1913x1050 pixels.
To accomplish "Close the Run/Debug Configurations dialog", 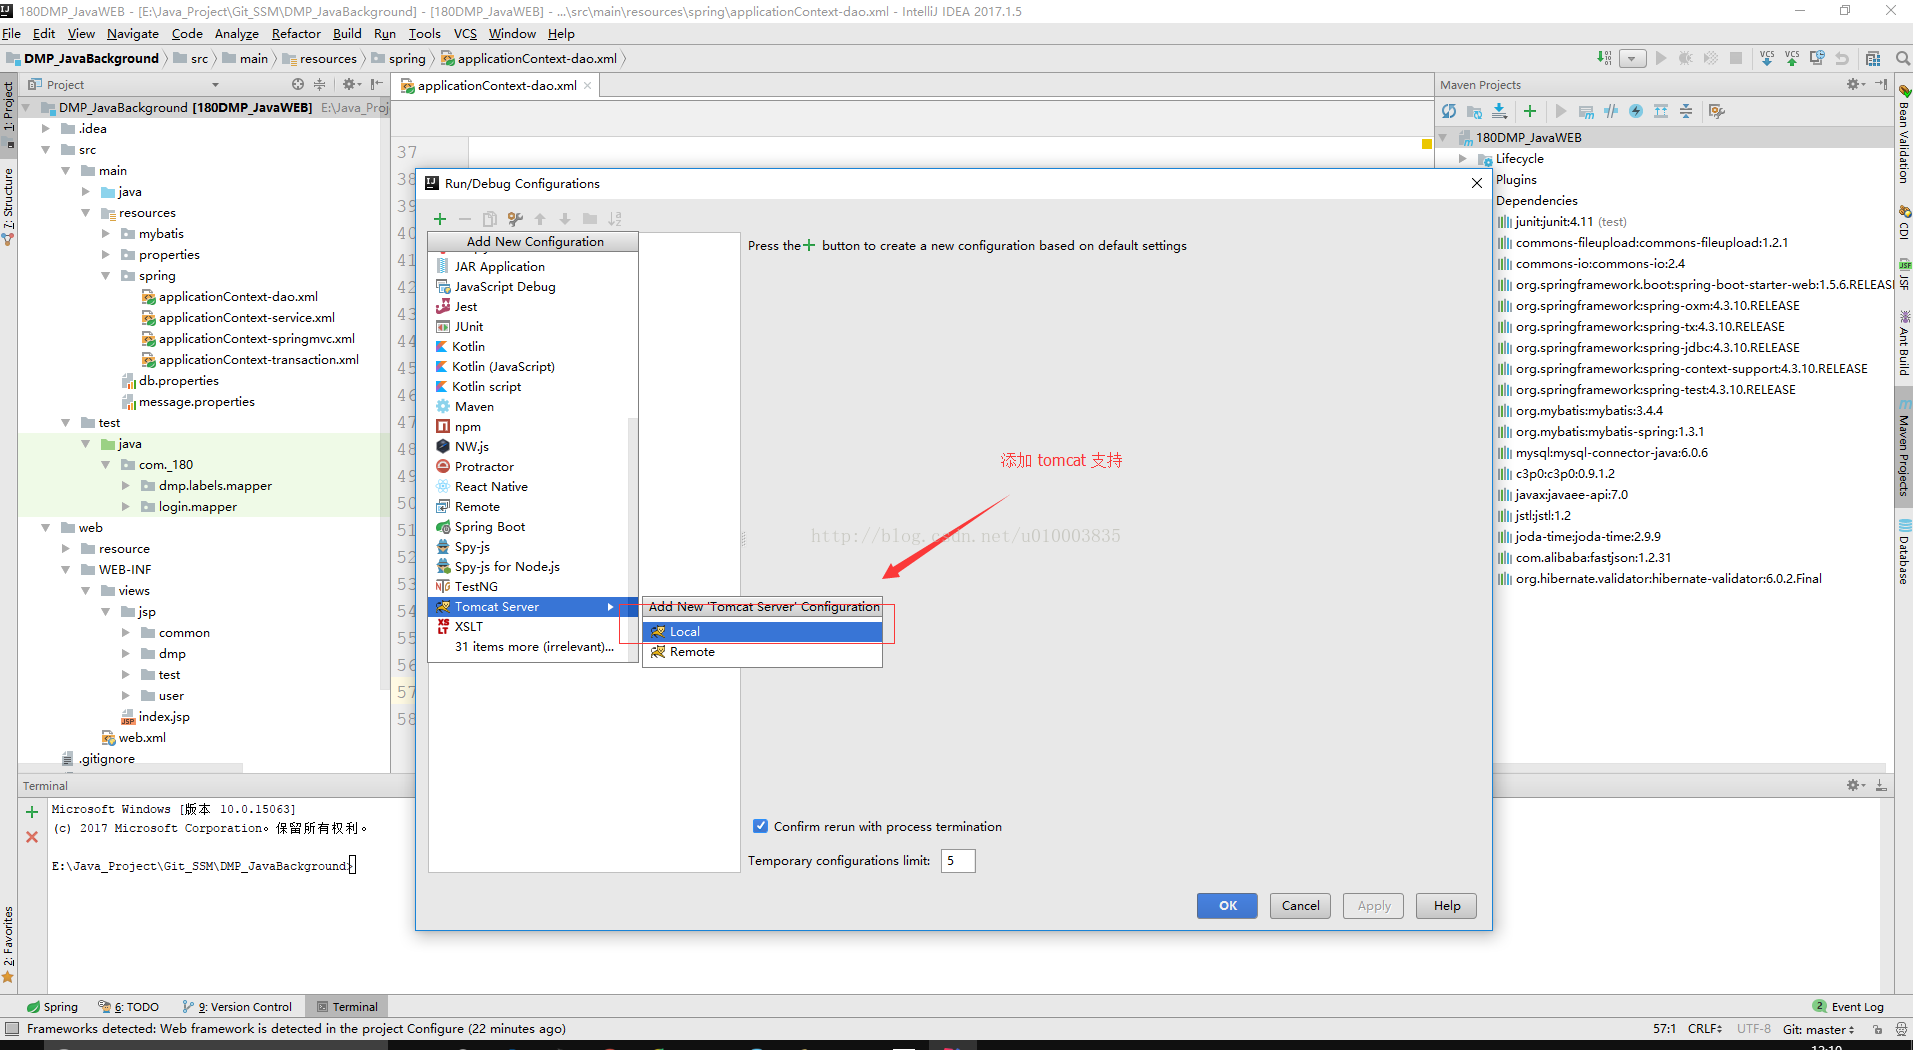I will click(x=1476, y=183).
